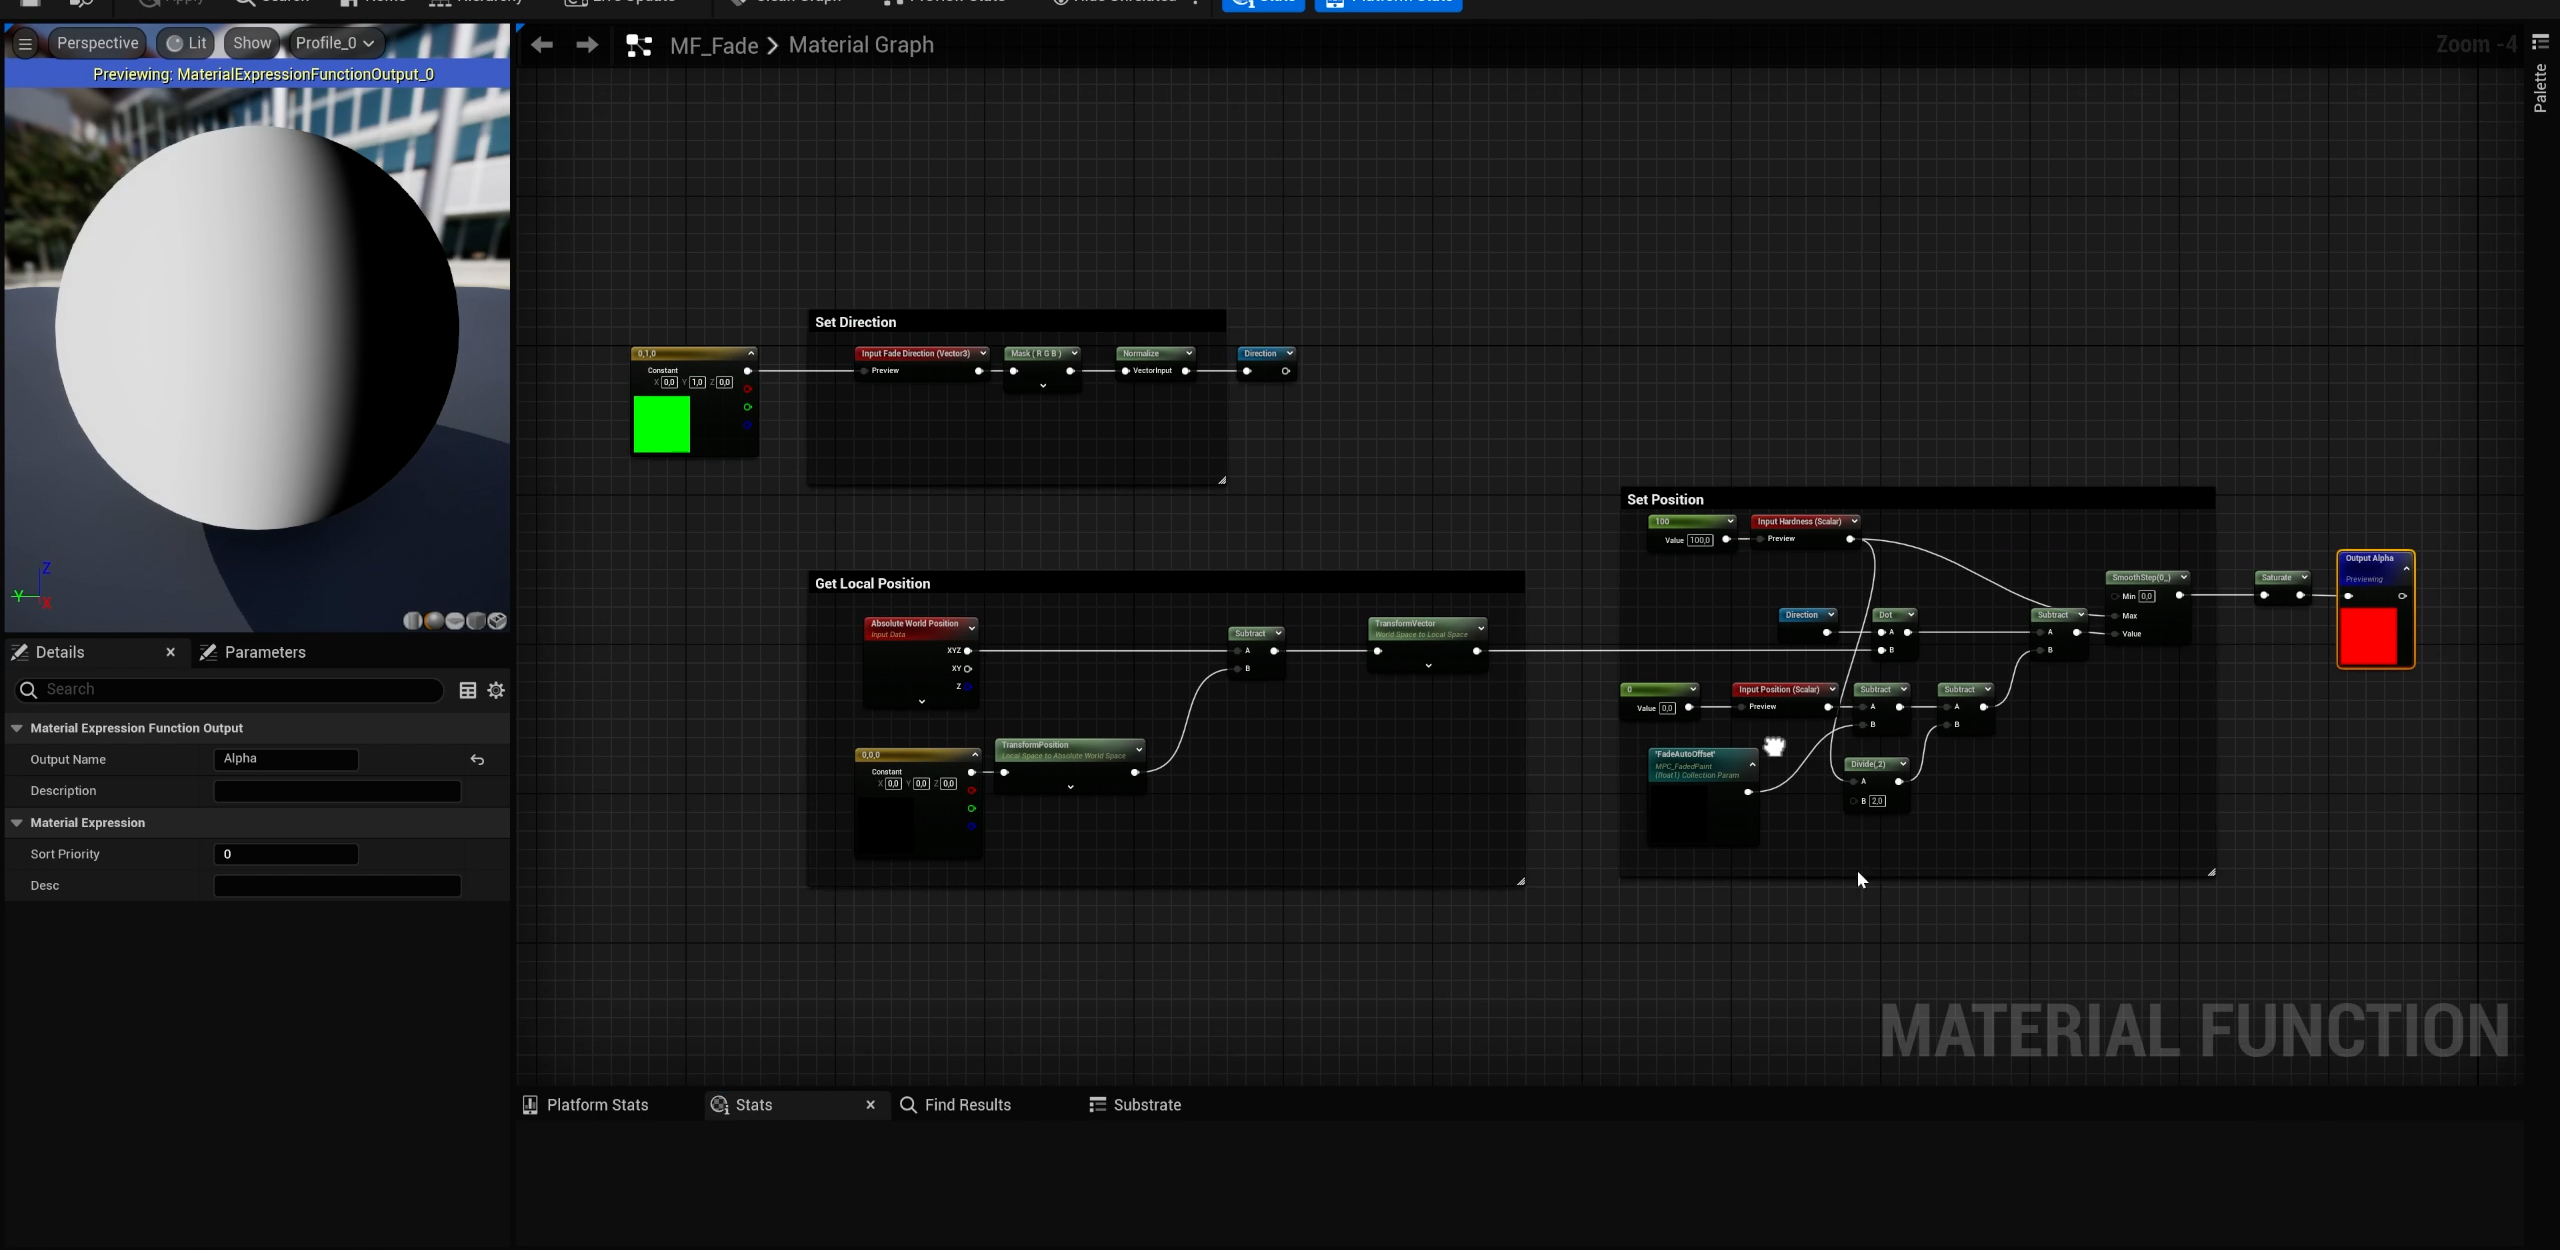Navigate forward in graph history
The width and height of the screenshot is (2560, 1250).
[x=588, y=45]
